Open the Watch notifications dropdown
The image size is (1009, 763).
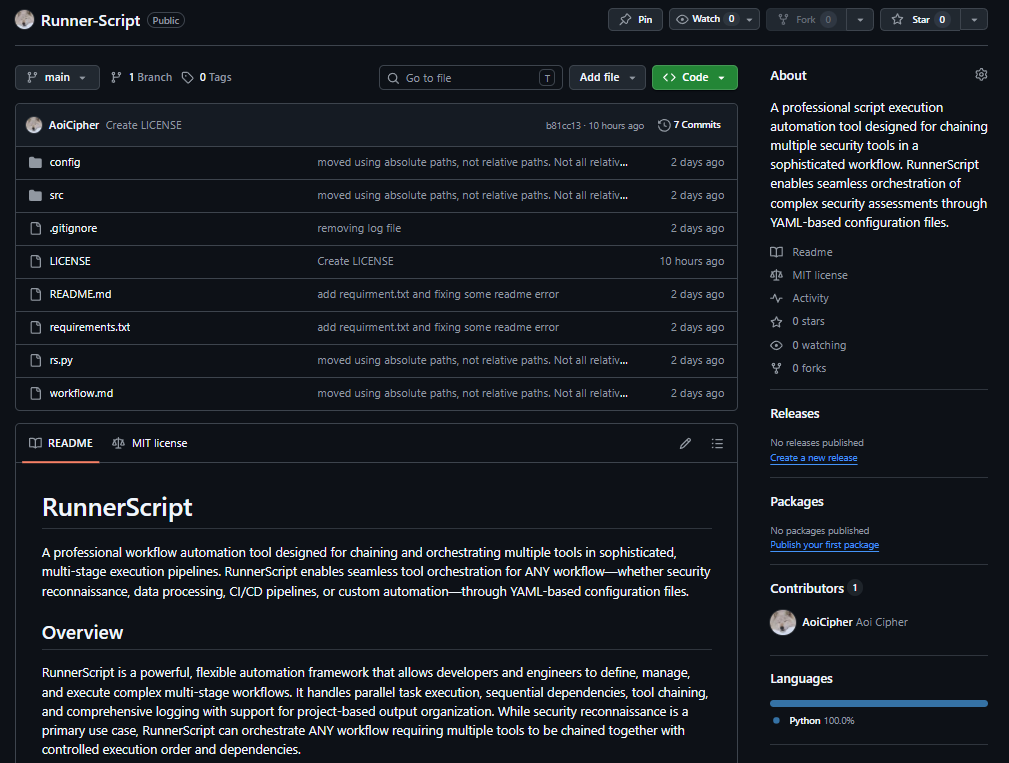714,19
